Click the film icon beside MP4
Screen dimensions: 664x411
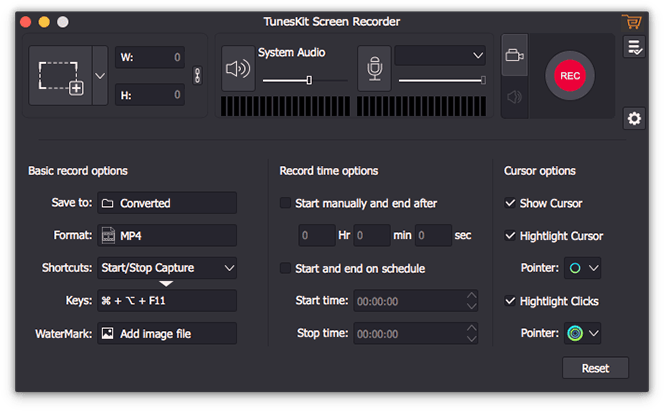pyautogui.click(x=108, y=236)
